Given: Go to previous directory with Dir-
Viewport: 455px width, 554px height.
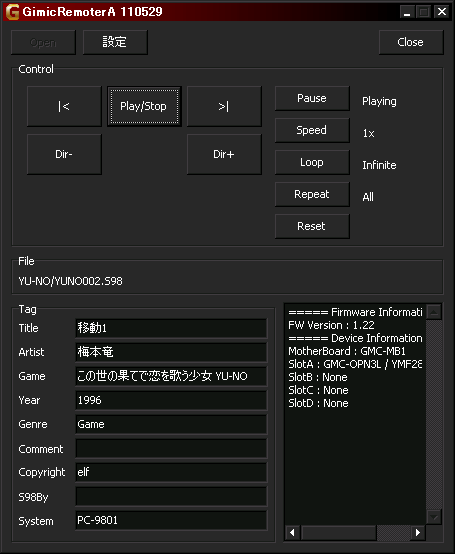Looking at the screenshot, I should pos(64,154).
